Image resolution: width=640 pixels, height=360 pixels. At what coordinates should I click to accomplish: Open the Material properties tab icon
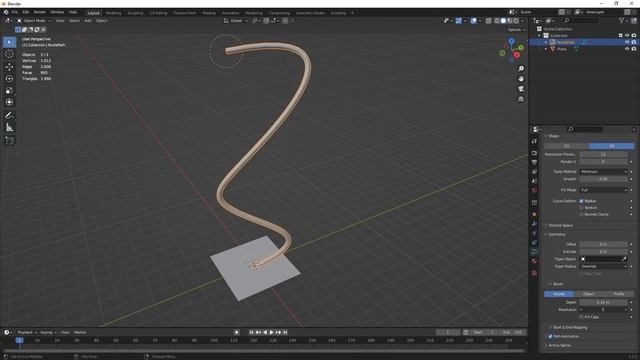[534, 262]
